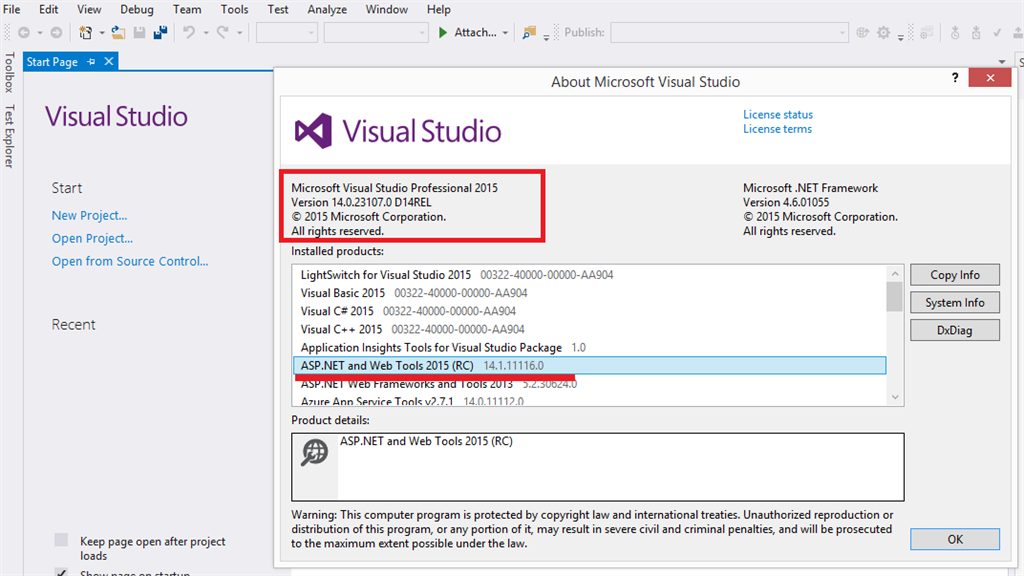Click the Undo arrow icon
The width and height of the screenshot is (1024, 576).
(x=188, y=33)
